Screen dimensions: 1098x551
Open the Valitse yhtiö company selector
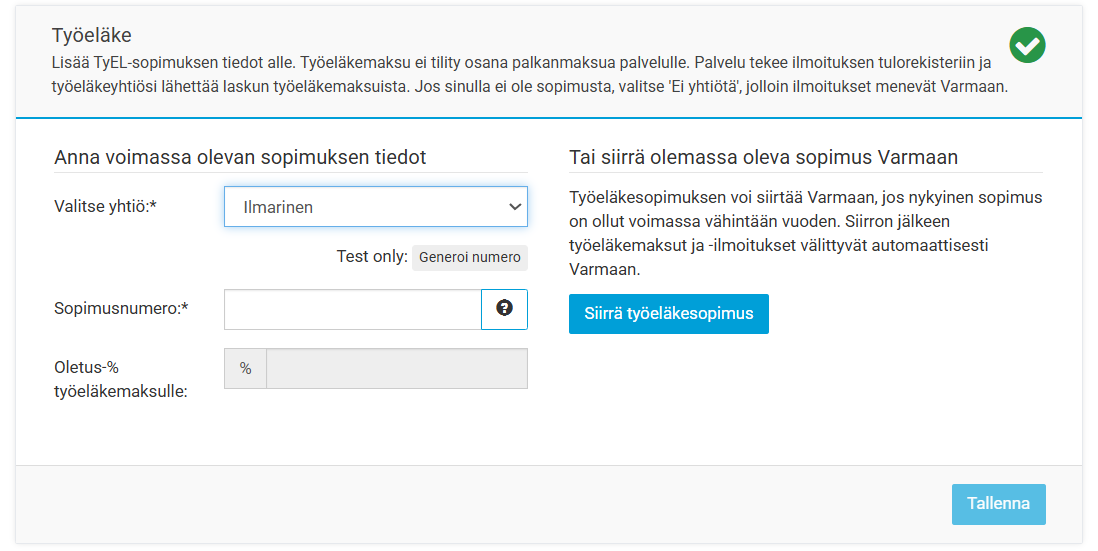(375, 207)
